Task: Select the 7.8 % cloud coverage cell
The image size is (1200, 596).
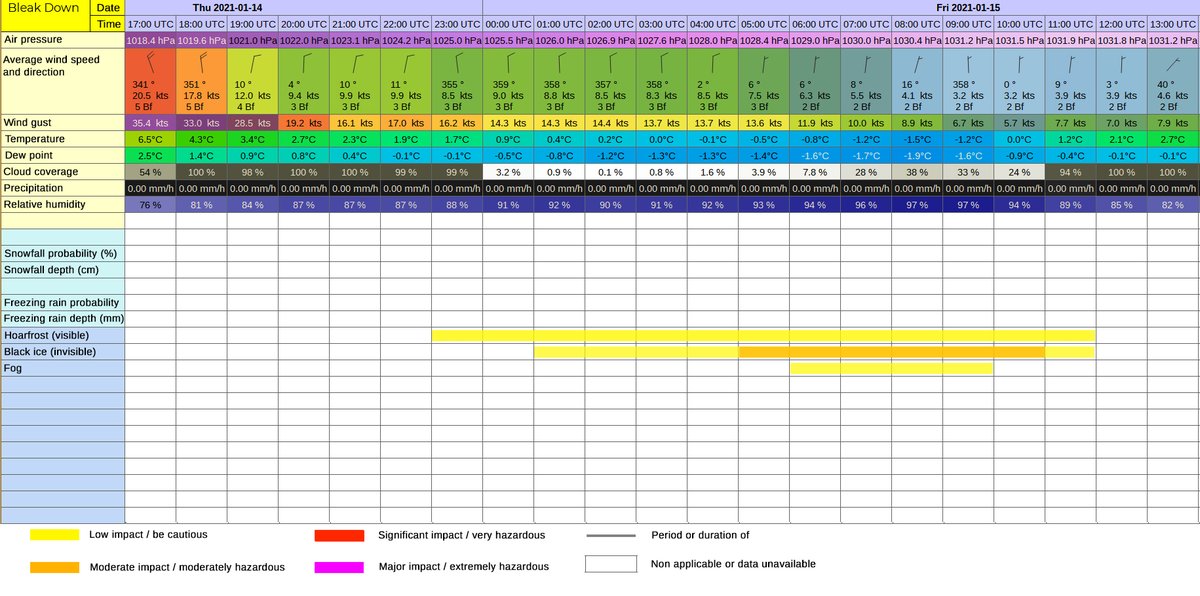Action: point(815,171)
